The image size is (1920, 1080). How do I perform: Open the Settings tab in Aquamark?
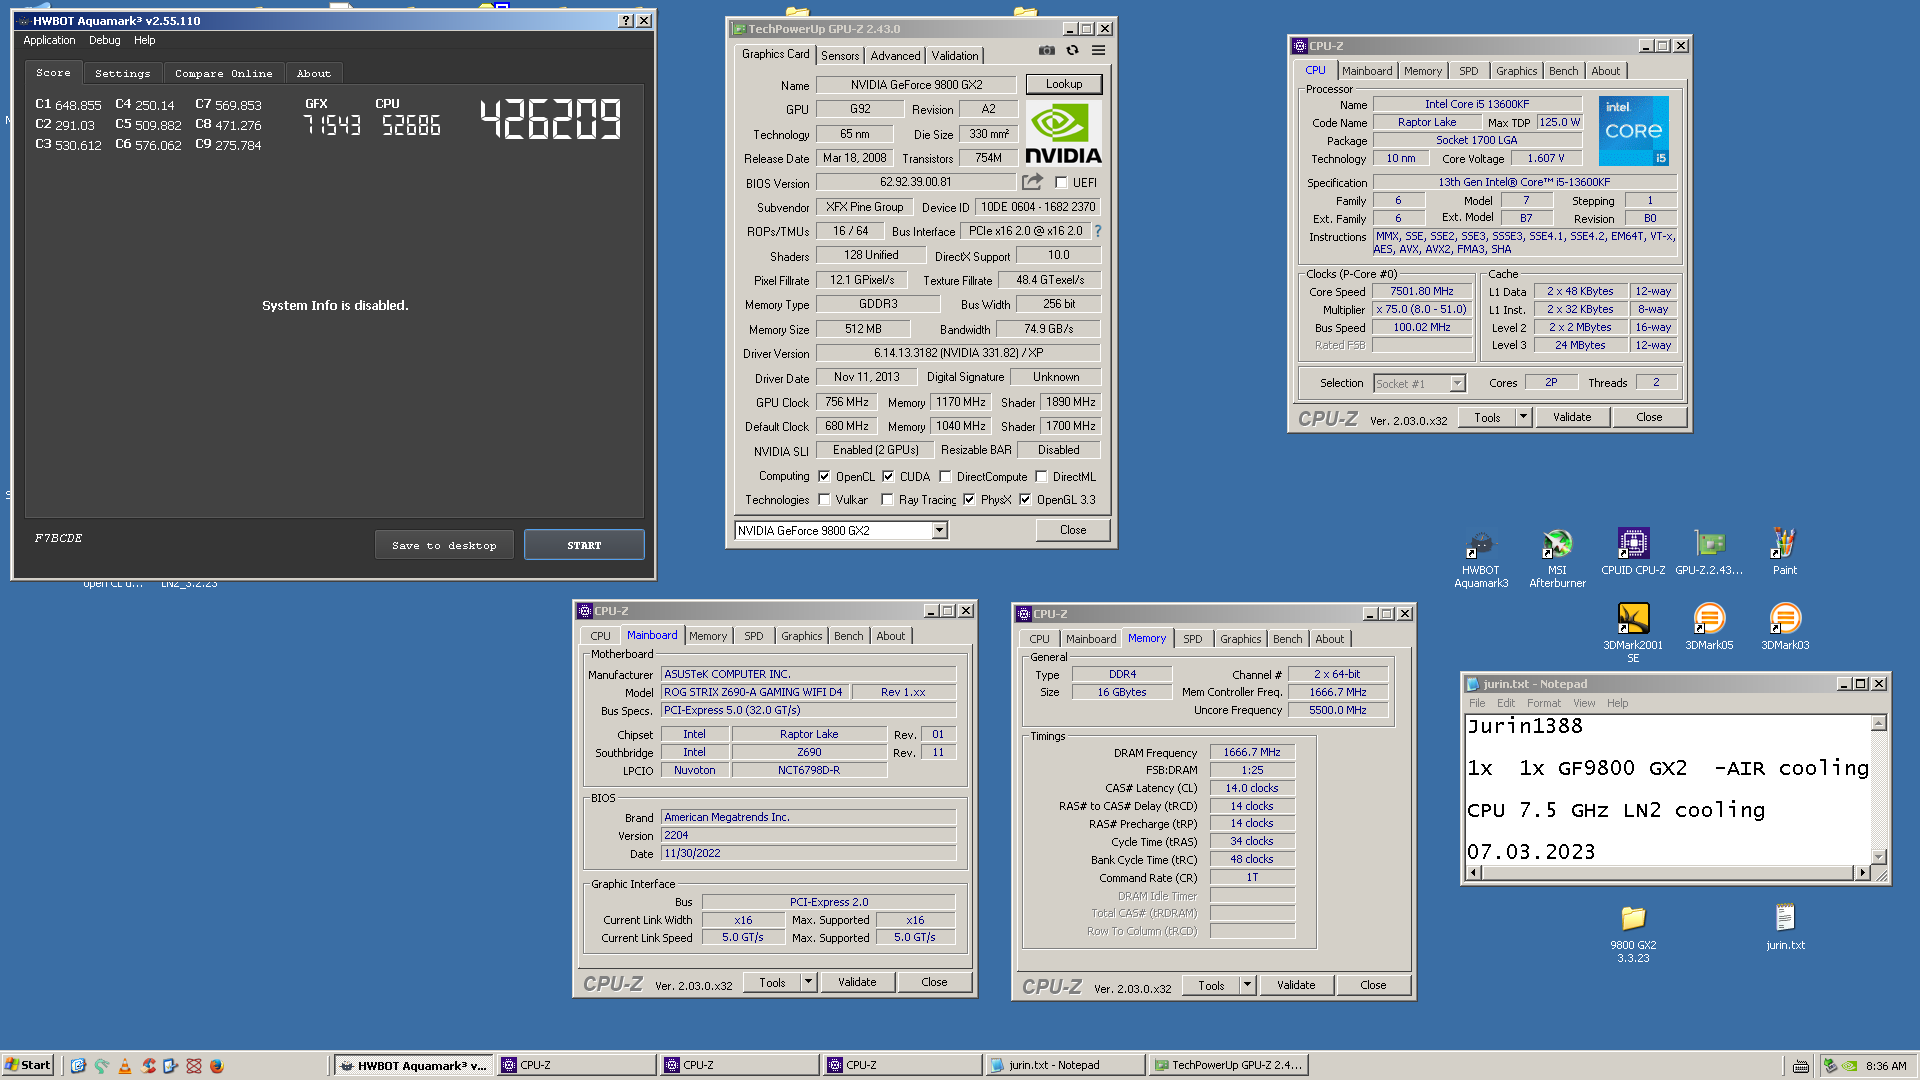122,74
